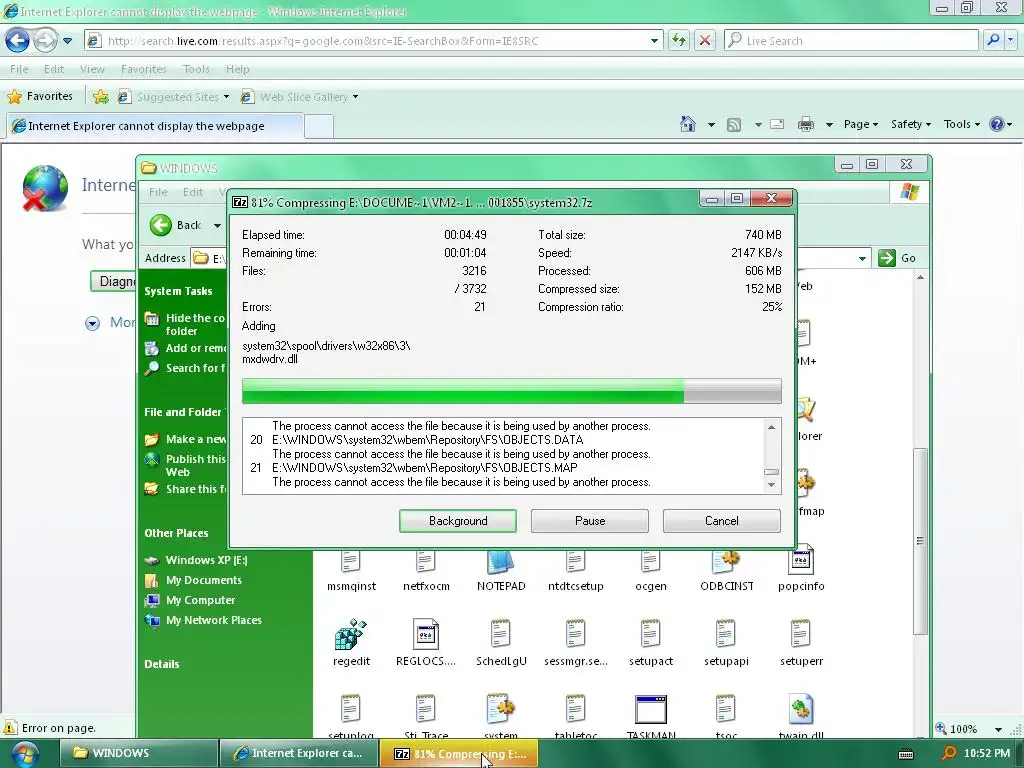Select the popcinfo file icon

pos(801,570)
